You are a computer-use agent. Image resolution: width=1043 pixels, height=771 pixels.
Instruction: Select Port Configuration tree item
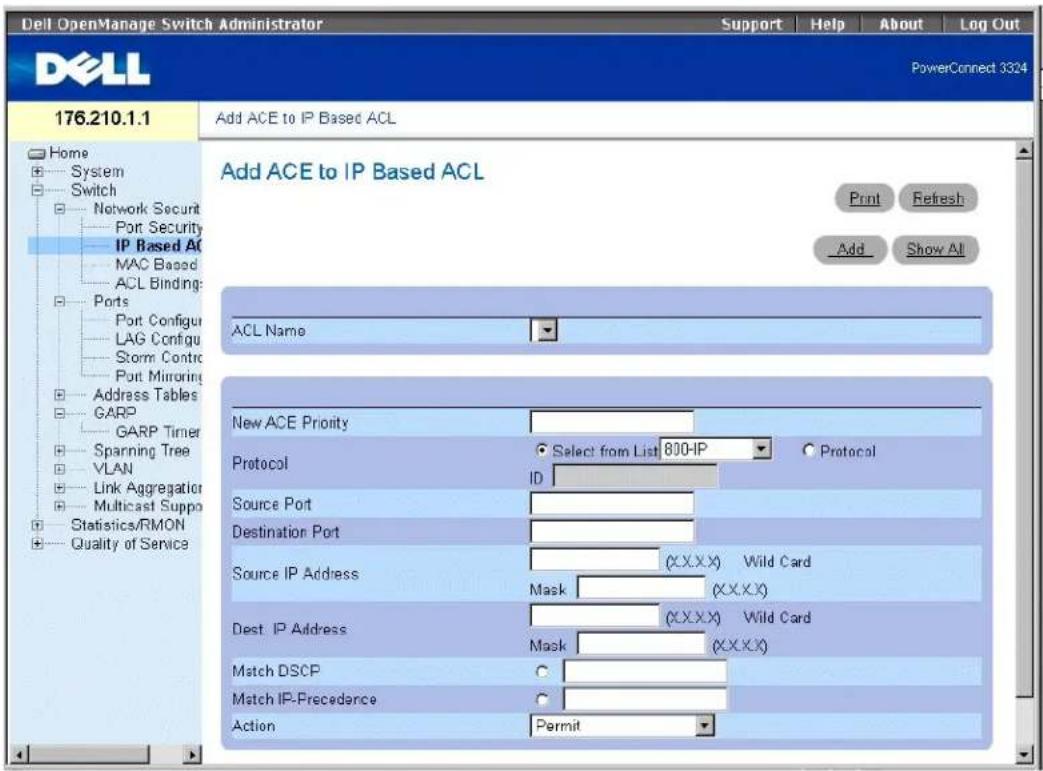coord(158,321)
